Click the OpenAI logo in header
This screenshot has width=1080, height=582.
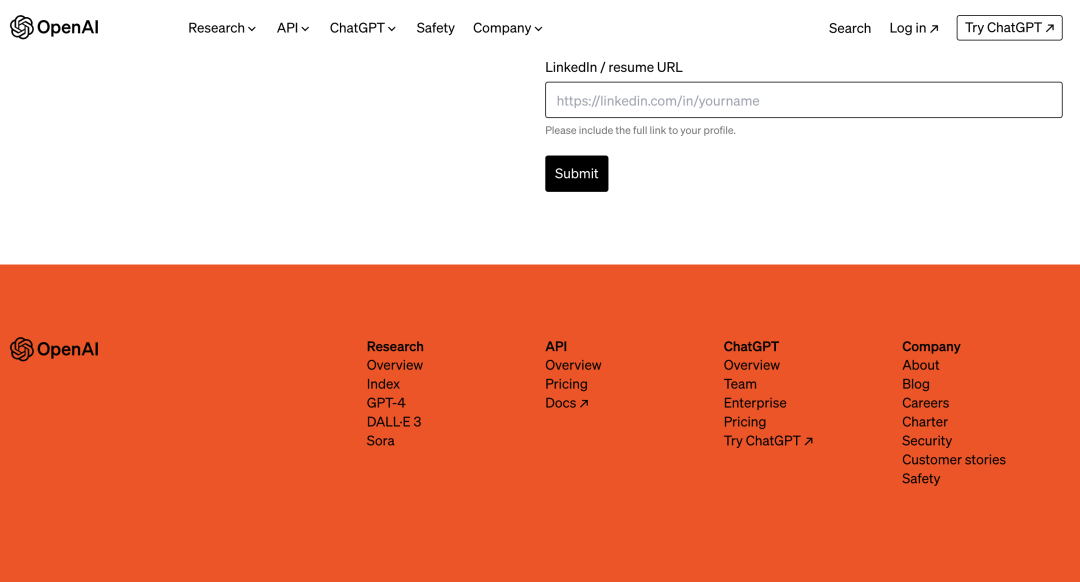tap(54, 28)
